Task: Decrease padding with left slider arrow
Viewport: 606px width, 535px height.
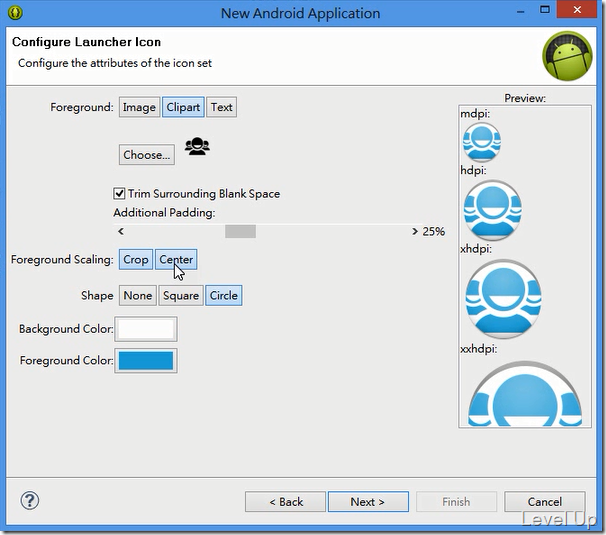Action: click(x=121, y=231)
